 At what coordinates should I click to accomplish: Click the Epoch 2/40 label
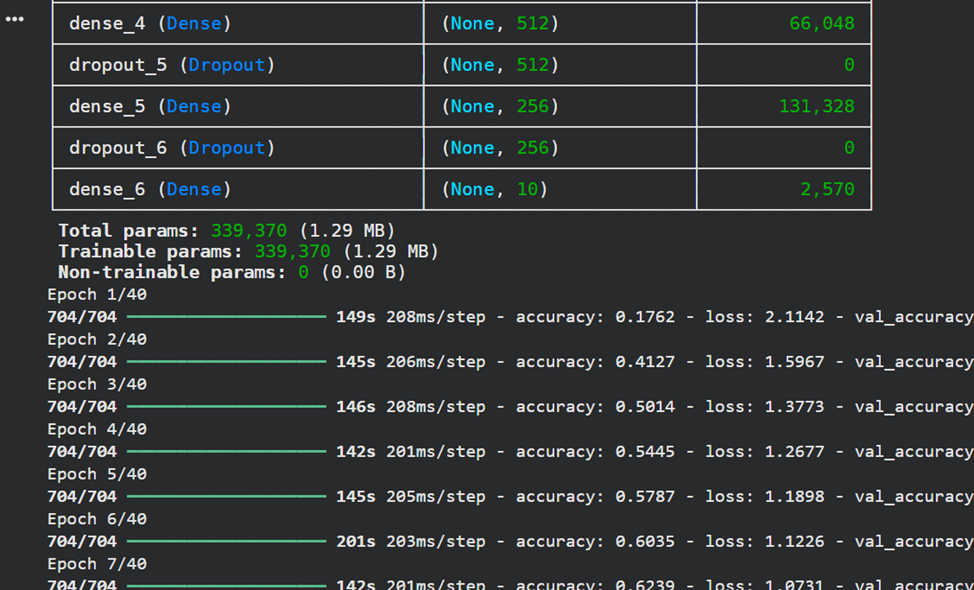(97, 339)
